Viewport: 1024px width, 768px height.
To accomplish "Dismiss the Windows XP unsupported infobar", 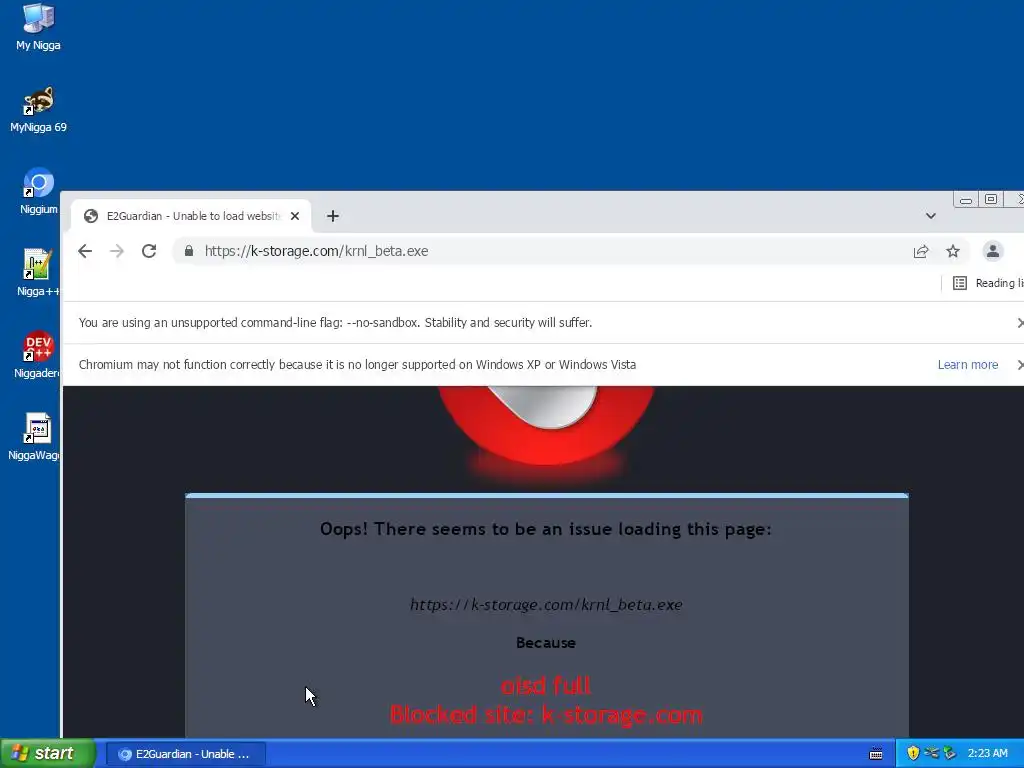I will click(x=1019, y=364).
